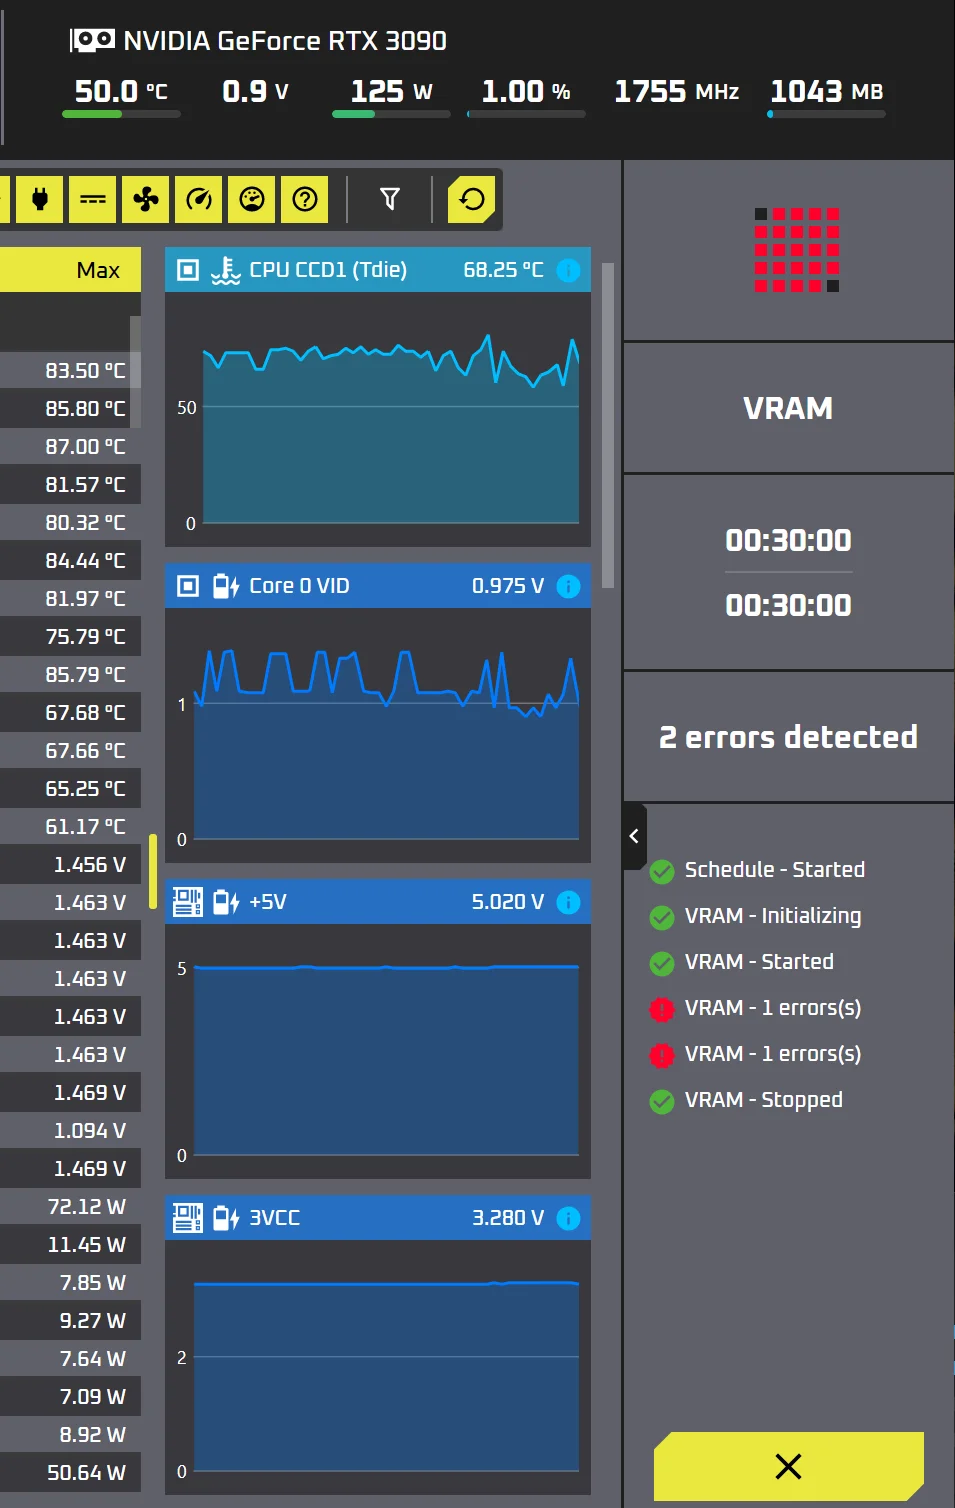Click the GPU temperature progress bar under 50.0 °C

pos(121,114)
